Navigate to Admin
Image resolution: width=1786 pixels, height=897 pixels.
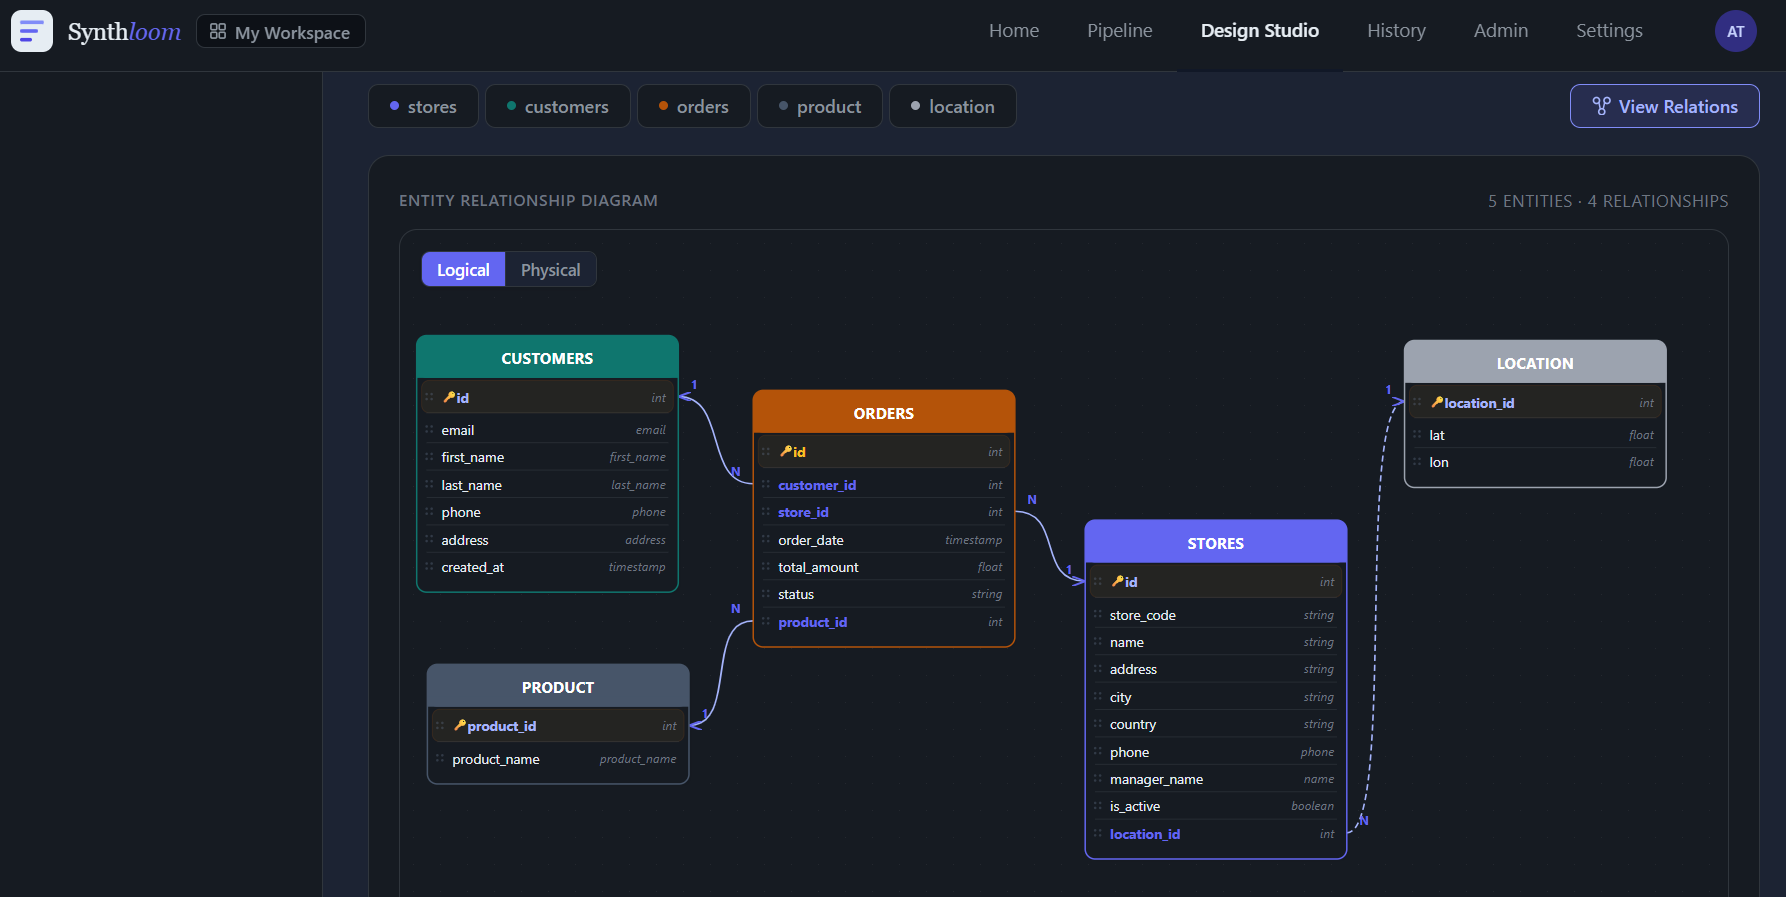(x=1501, y=31)
